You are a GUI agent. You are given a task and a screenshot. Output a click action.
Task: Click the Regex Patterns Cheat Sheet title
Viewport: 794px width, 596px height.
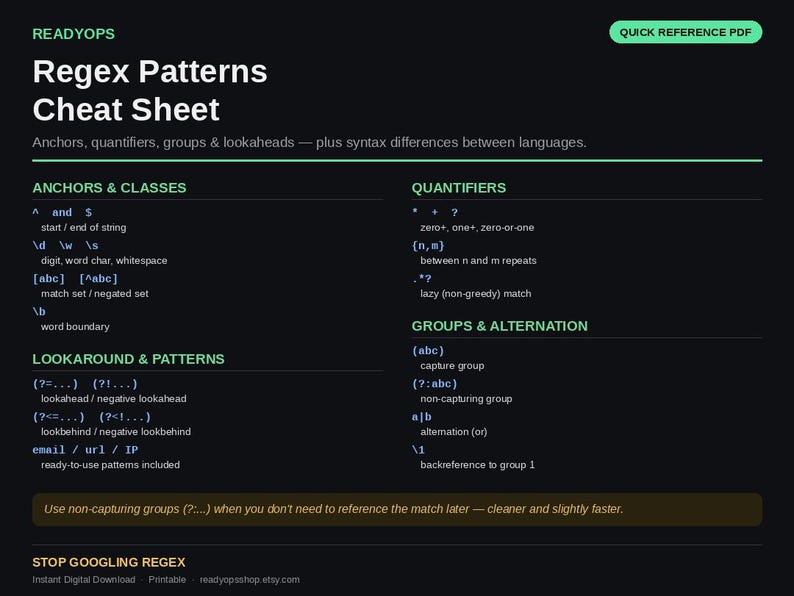point(150,90)
